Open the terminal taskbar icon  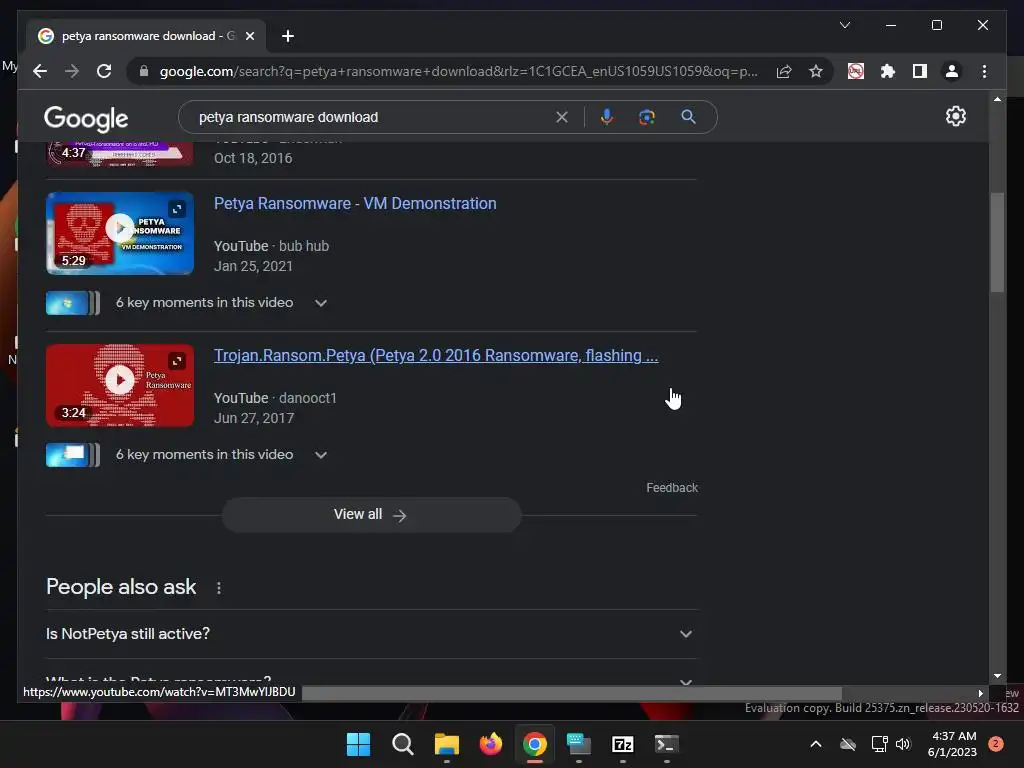(666, 744)
